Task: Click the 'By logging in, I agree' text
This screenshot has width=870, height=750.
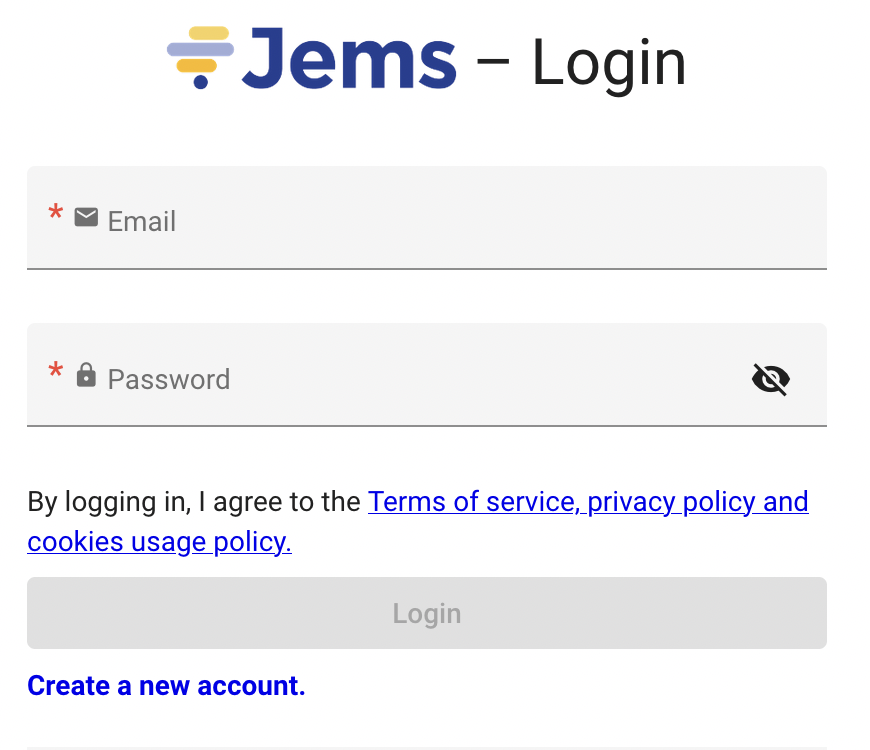Action: point(194,501)
